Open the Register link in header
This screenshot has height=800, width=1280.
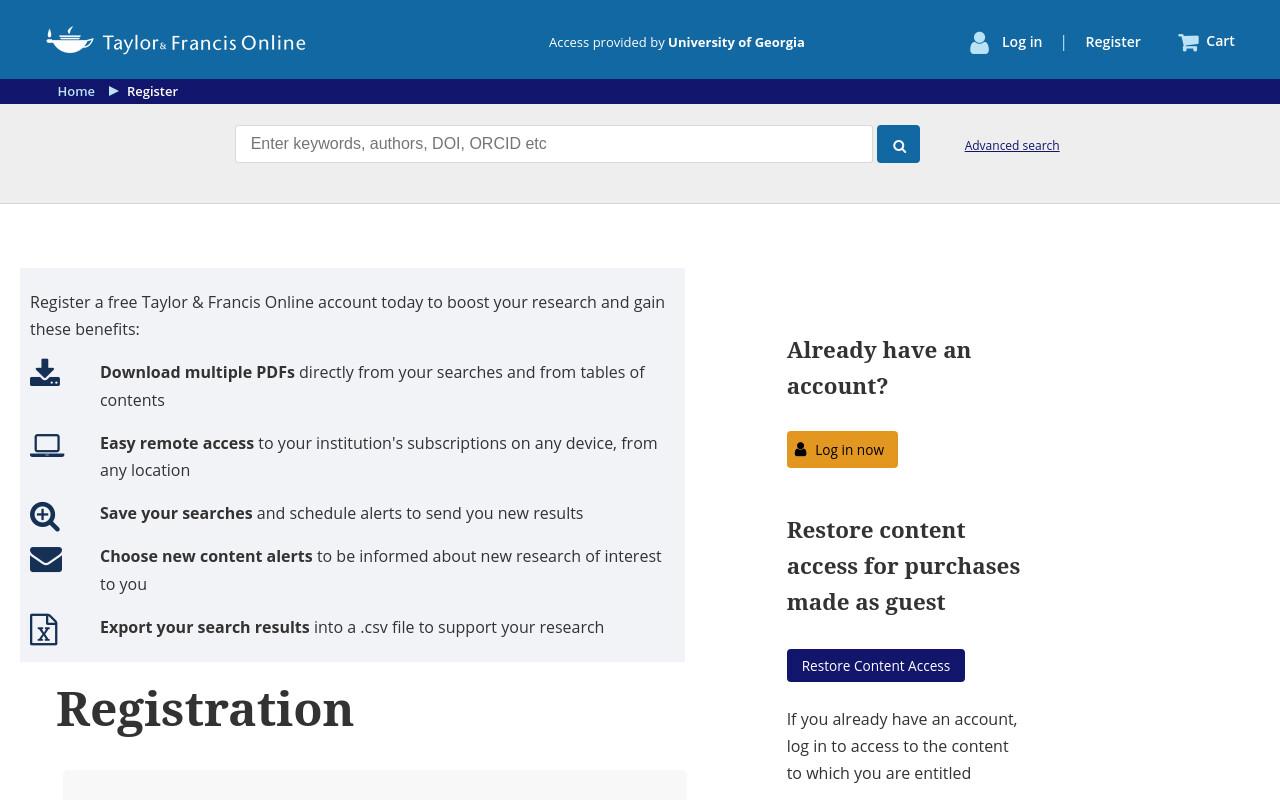[x=1113, y=42]
